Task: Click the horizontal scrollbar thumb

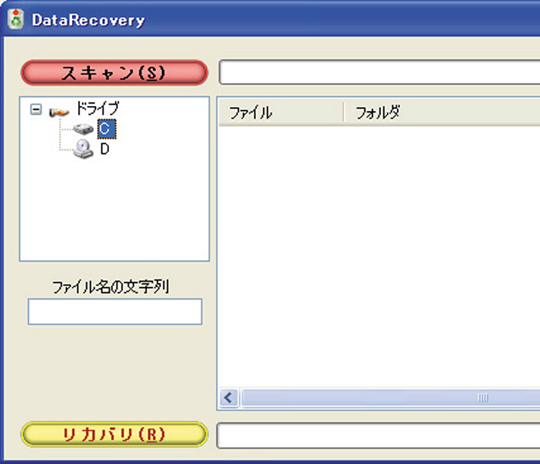Action: [391, 398]
